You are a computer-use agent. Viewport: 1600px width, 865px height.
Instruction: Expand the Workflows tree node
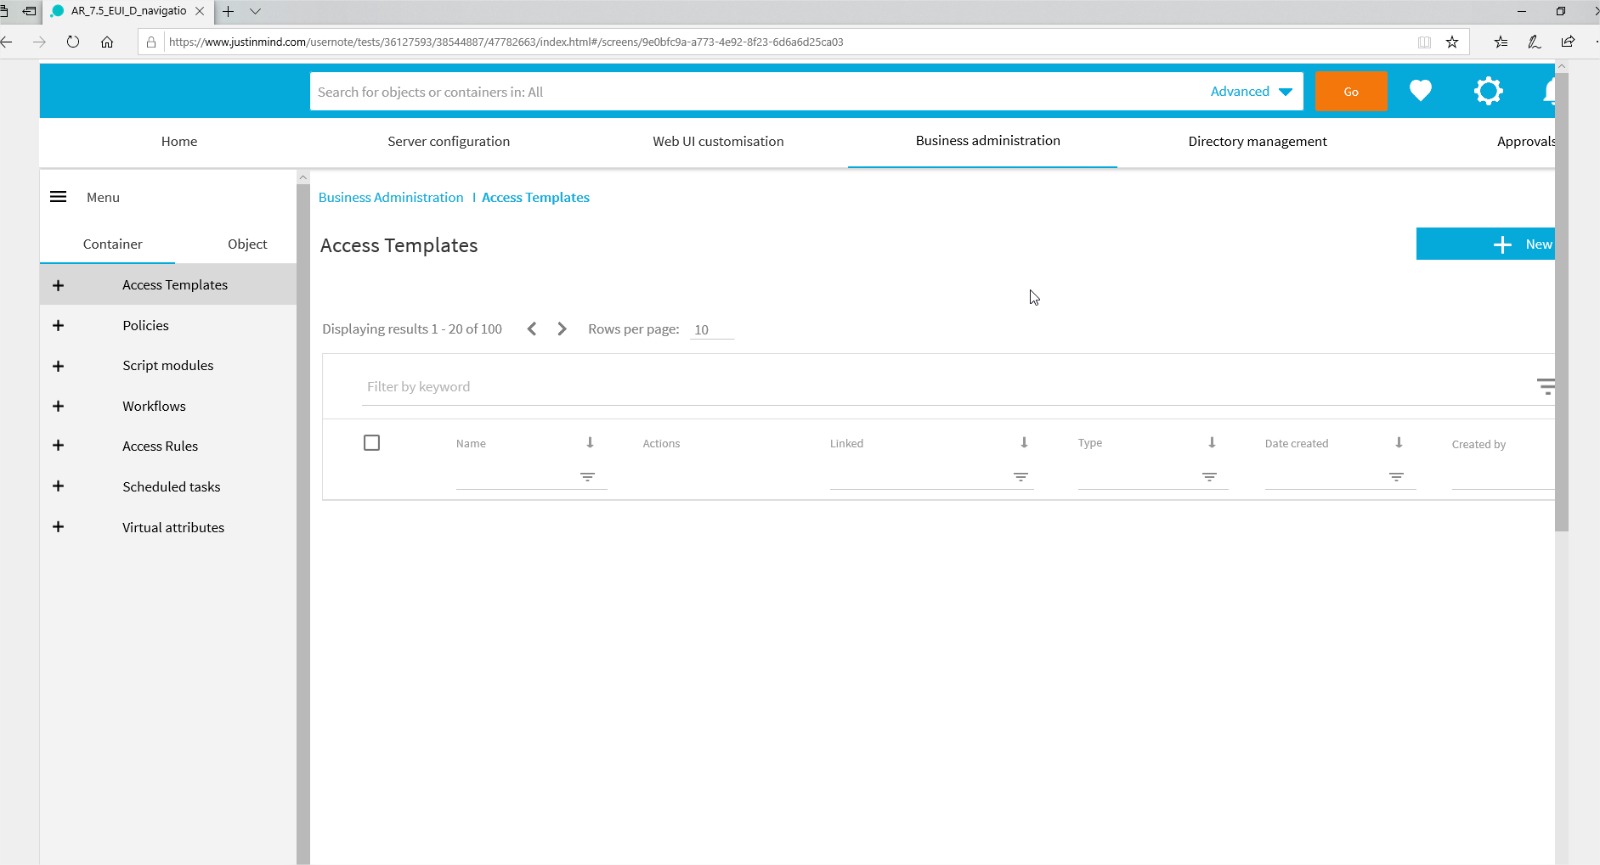pyautogui.click(x=58, y=406)
